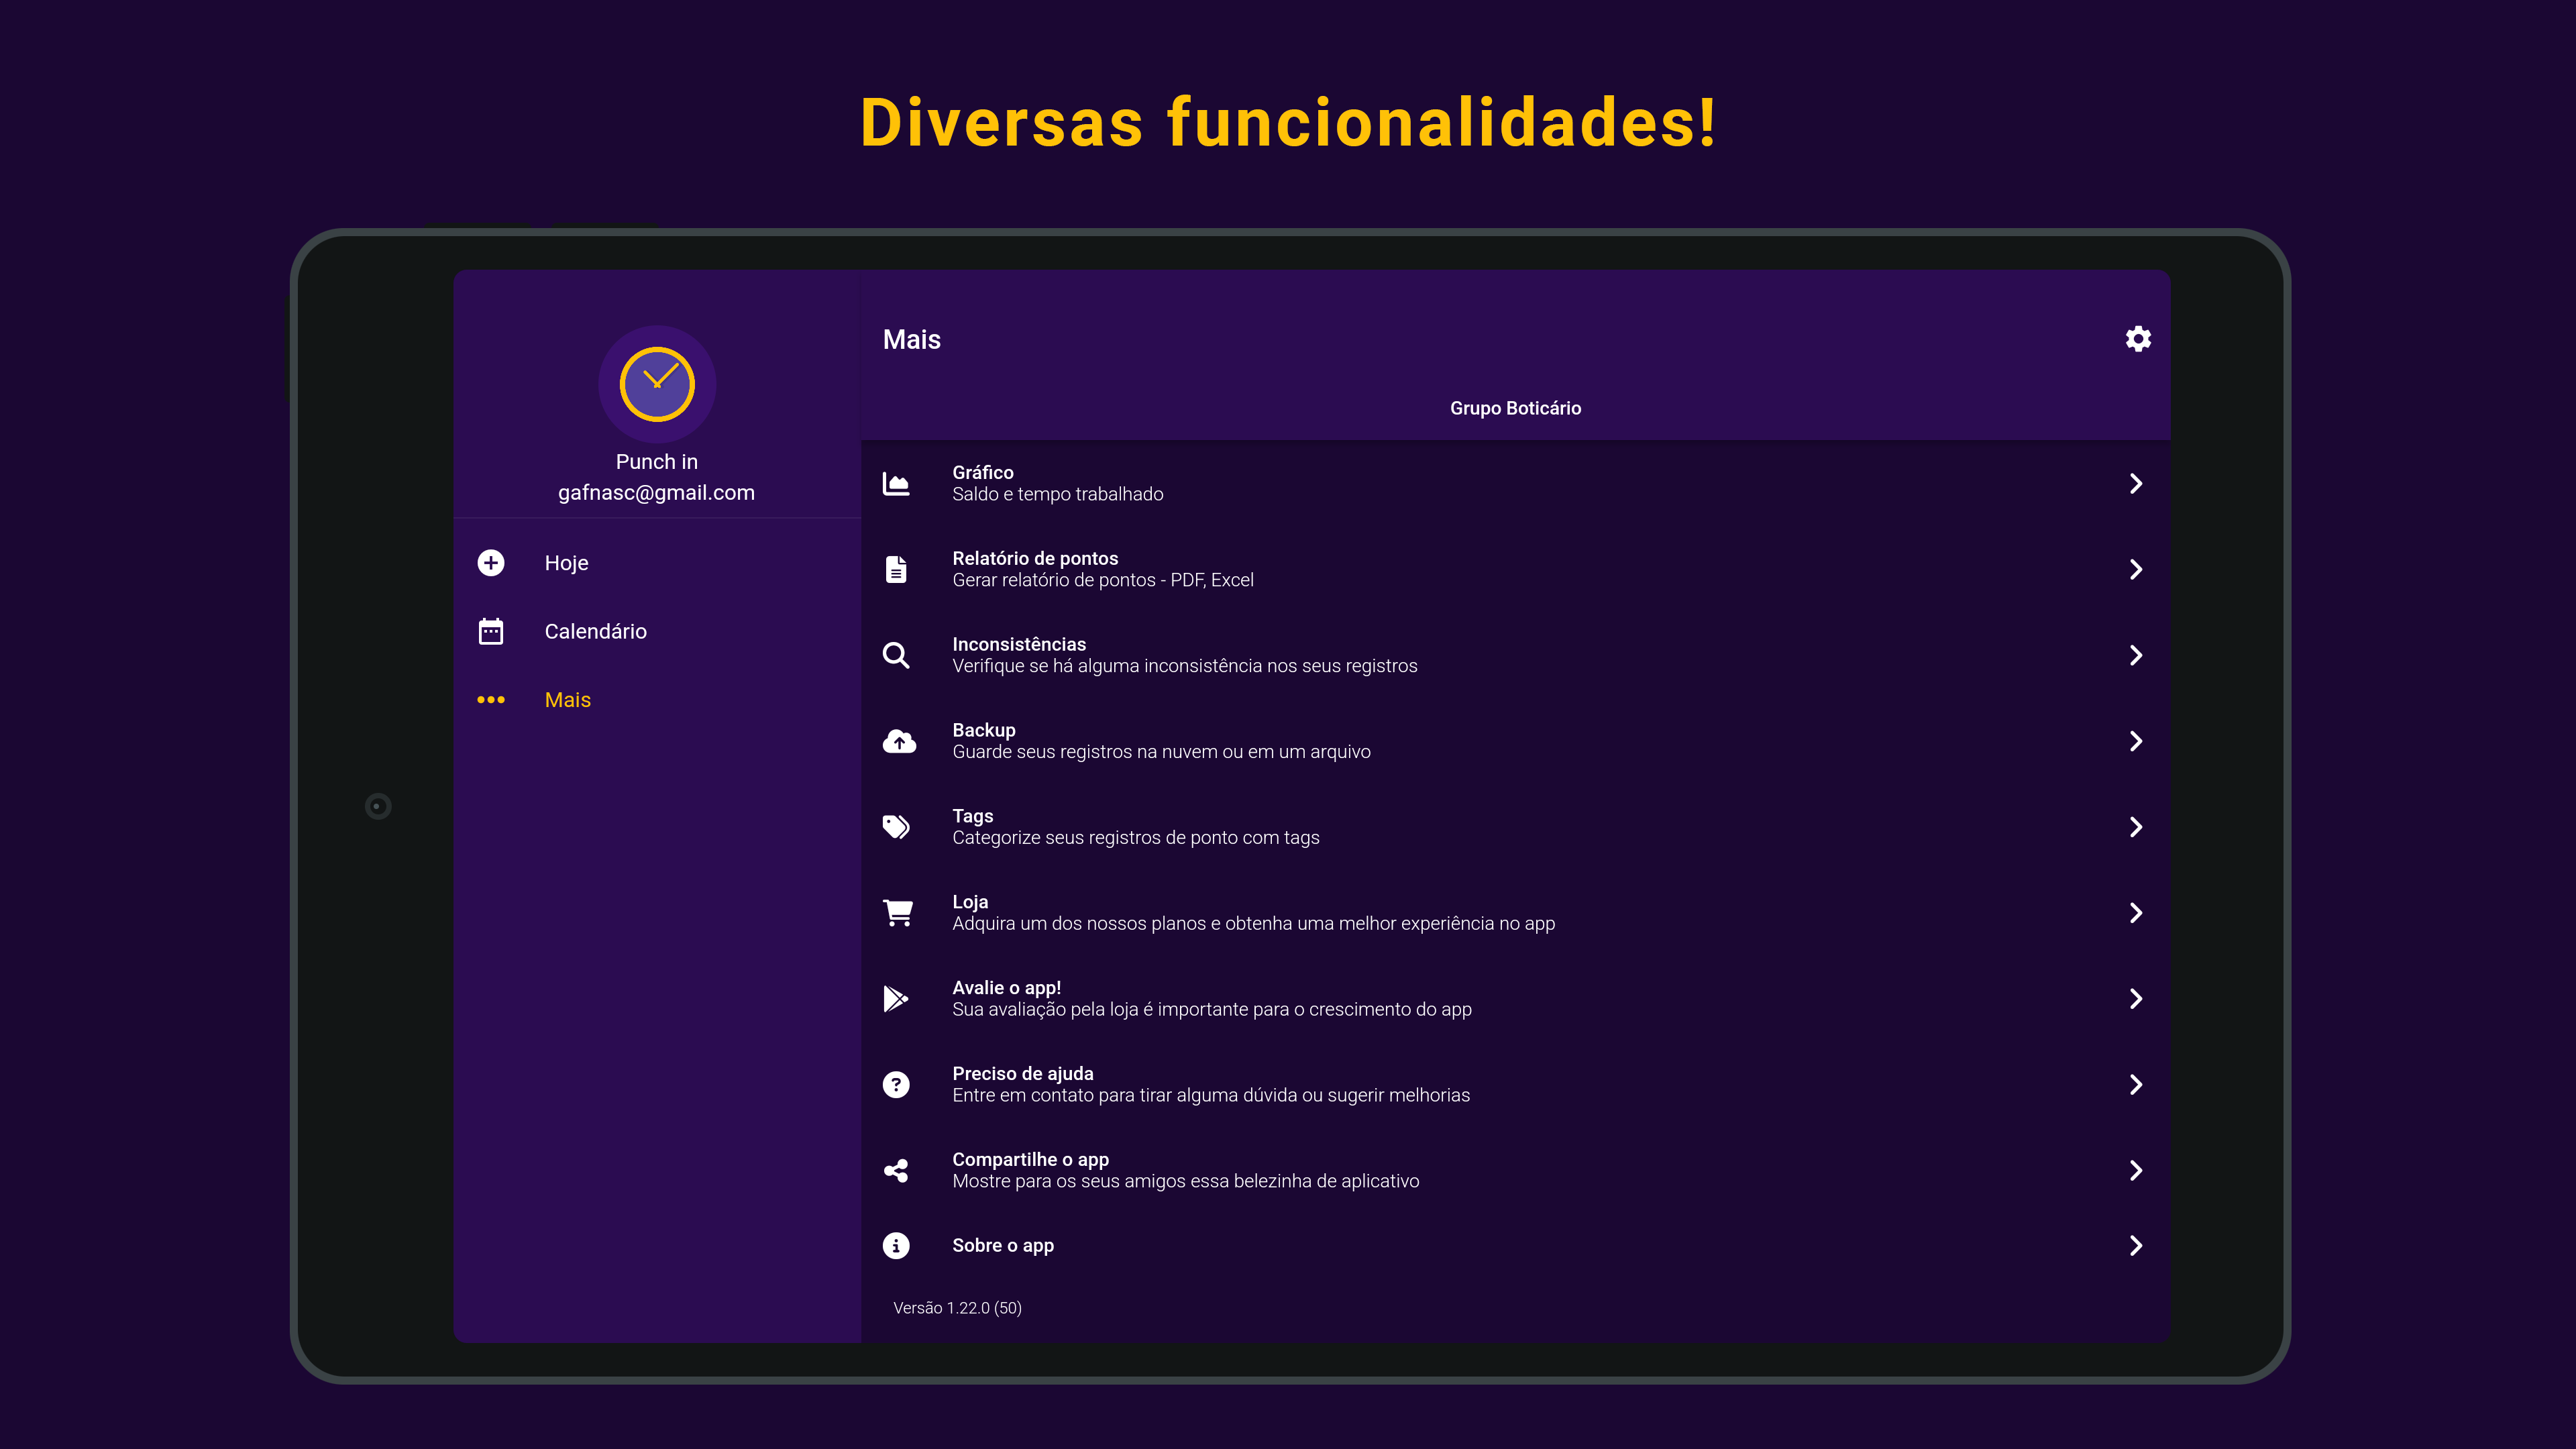The width and height of the screenshot is (2576, 1449).
Task: Go to the Hoje section
Action: click(657, 563)
